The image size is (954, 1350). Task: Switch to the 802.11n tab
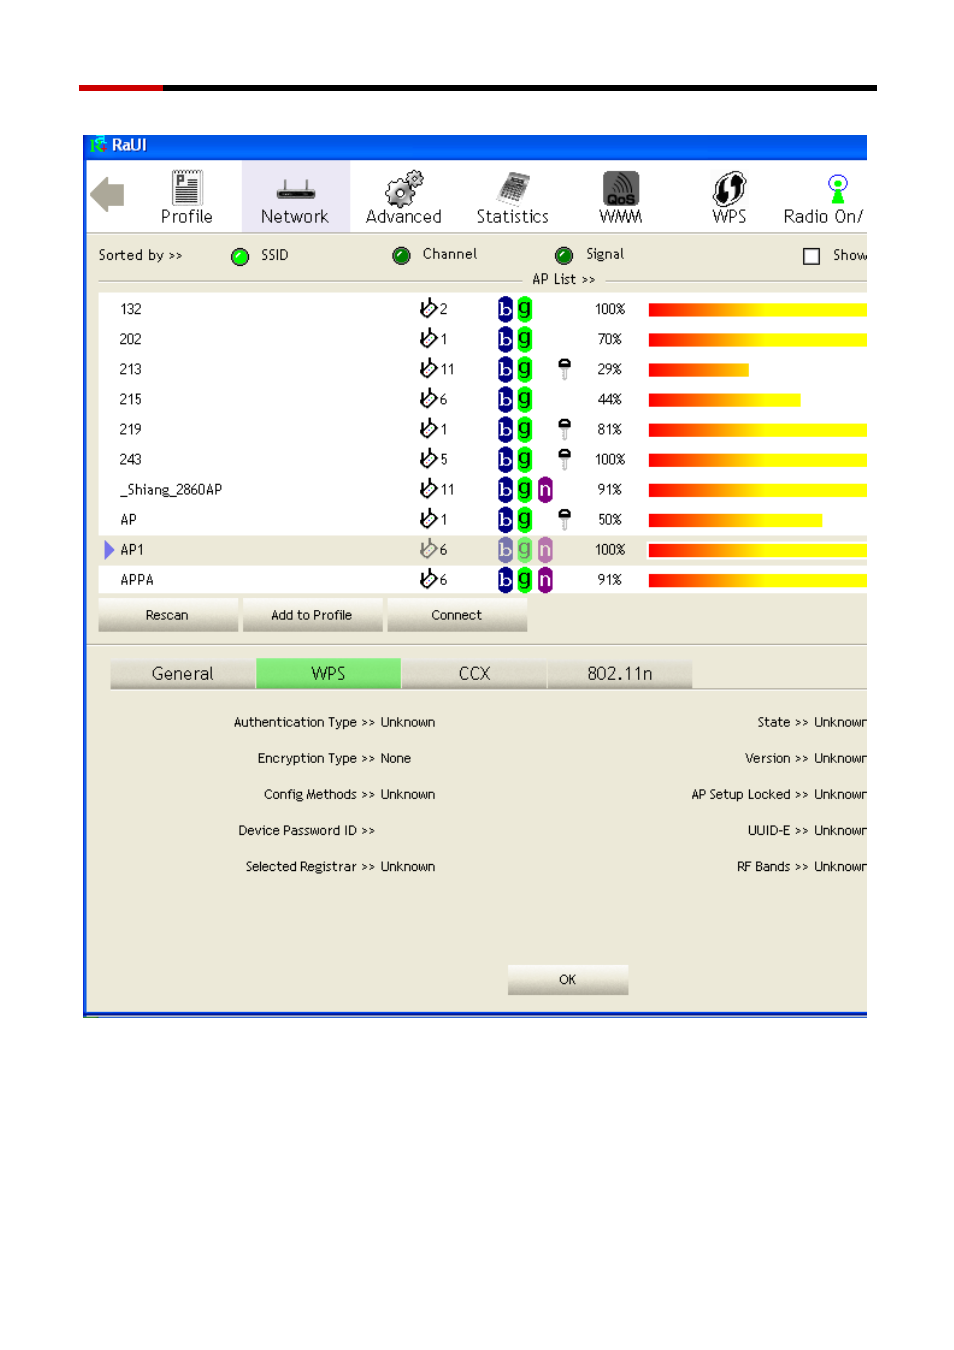(620, 674)
